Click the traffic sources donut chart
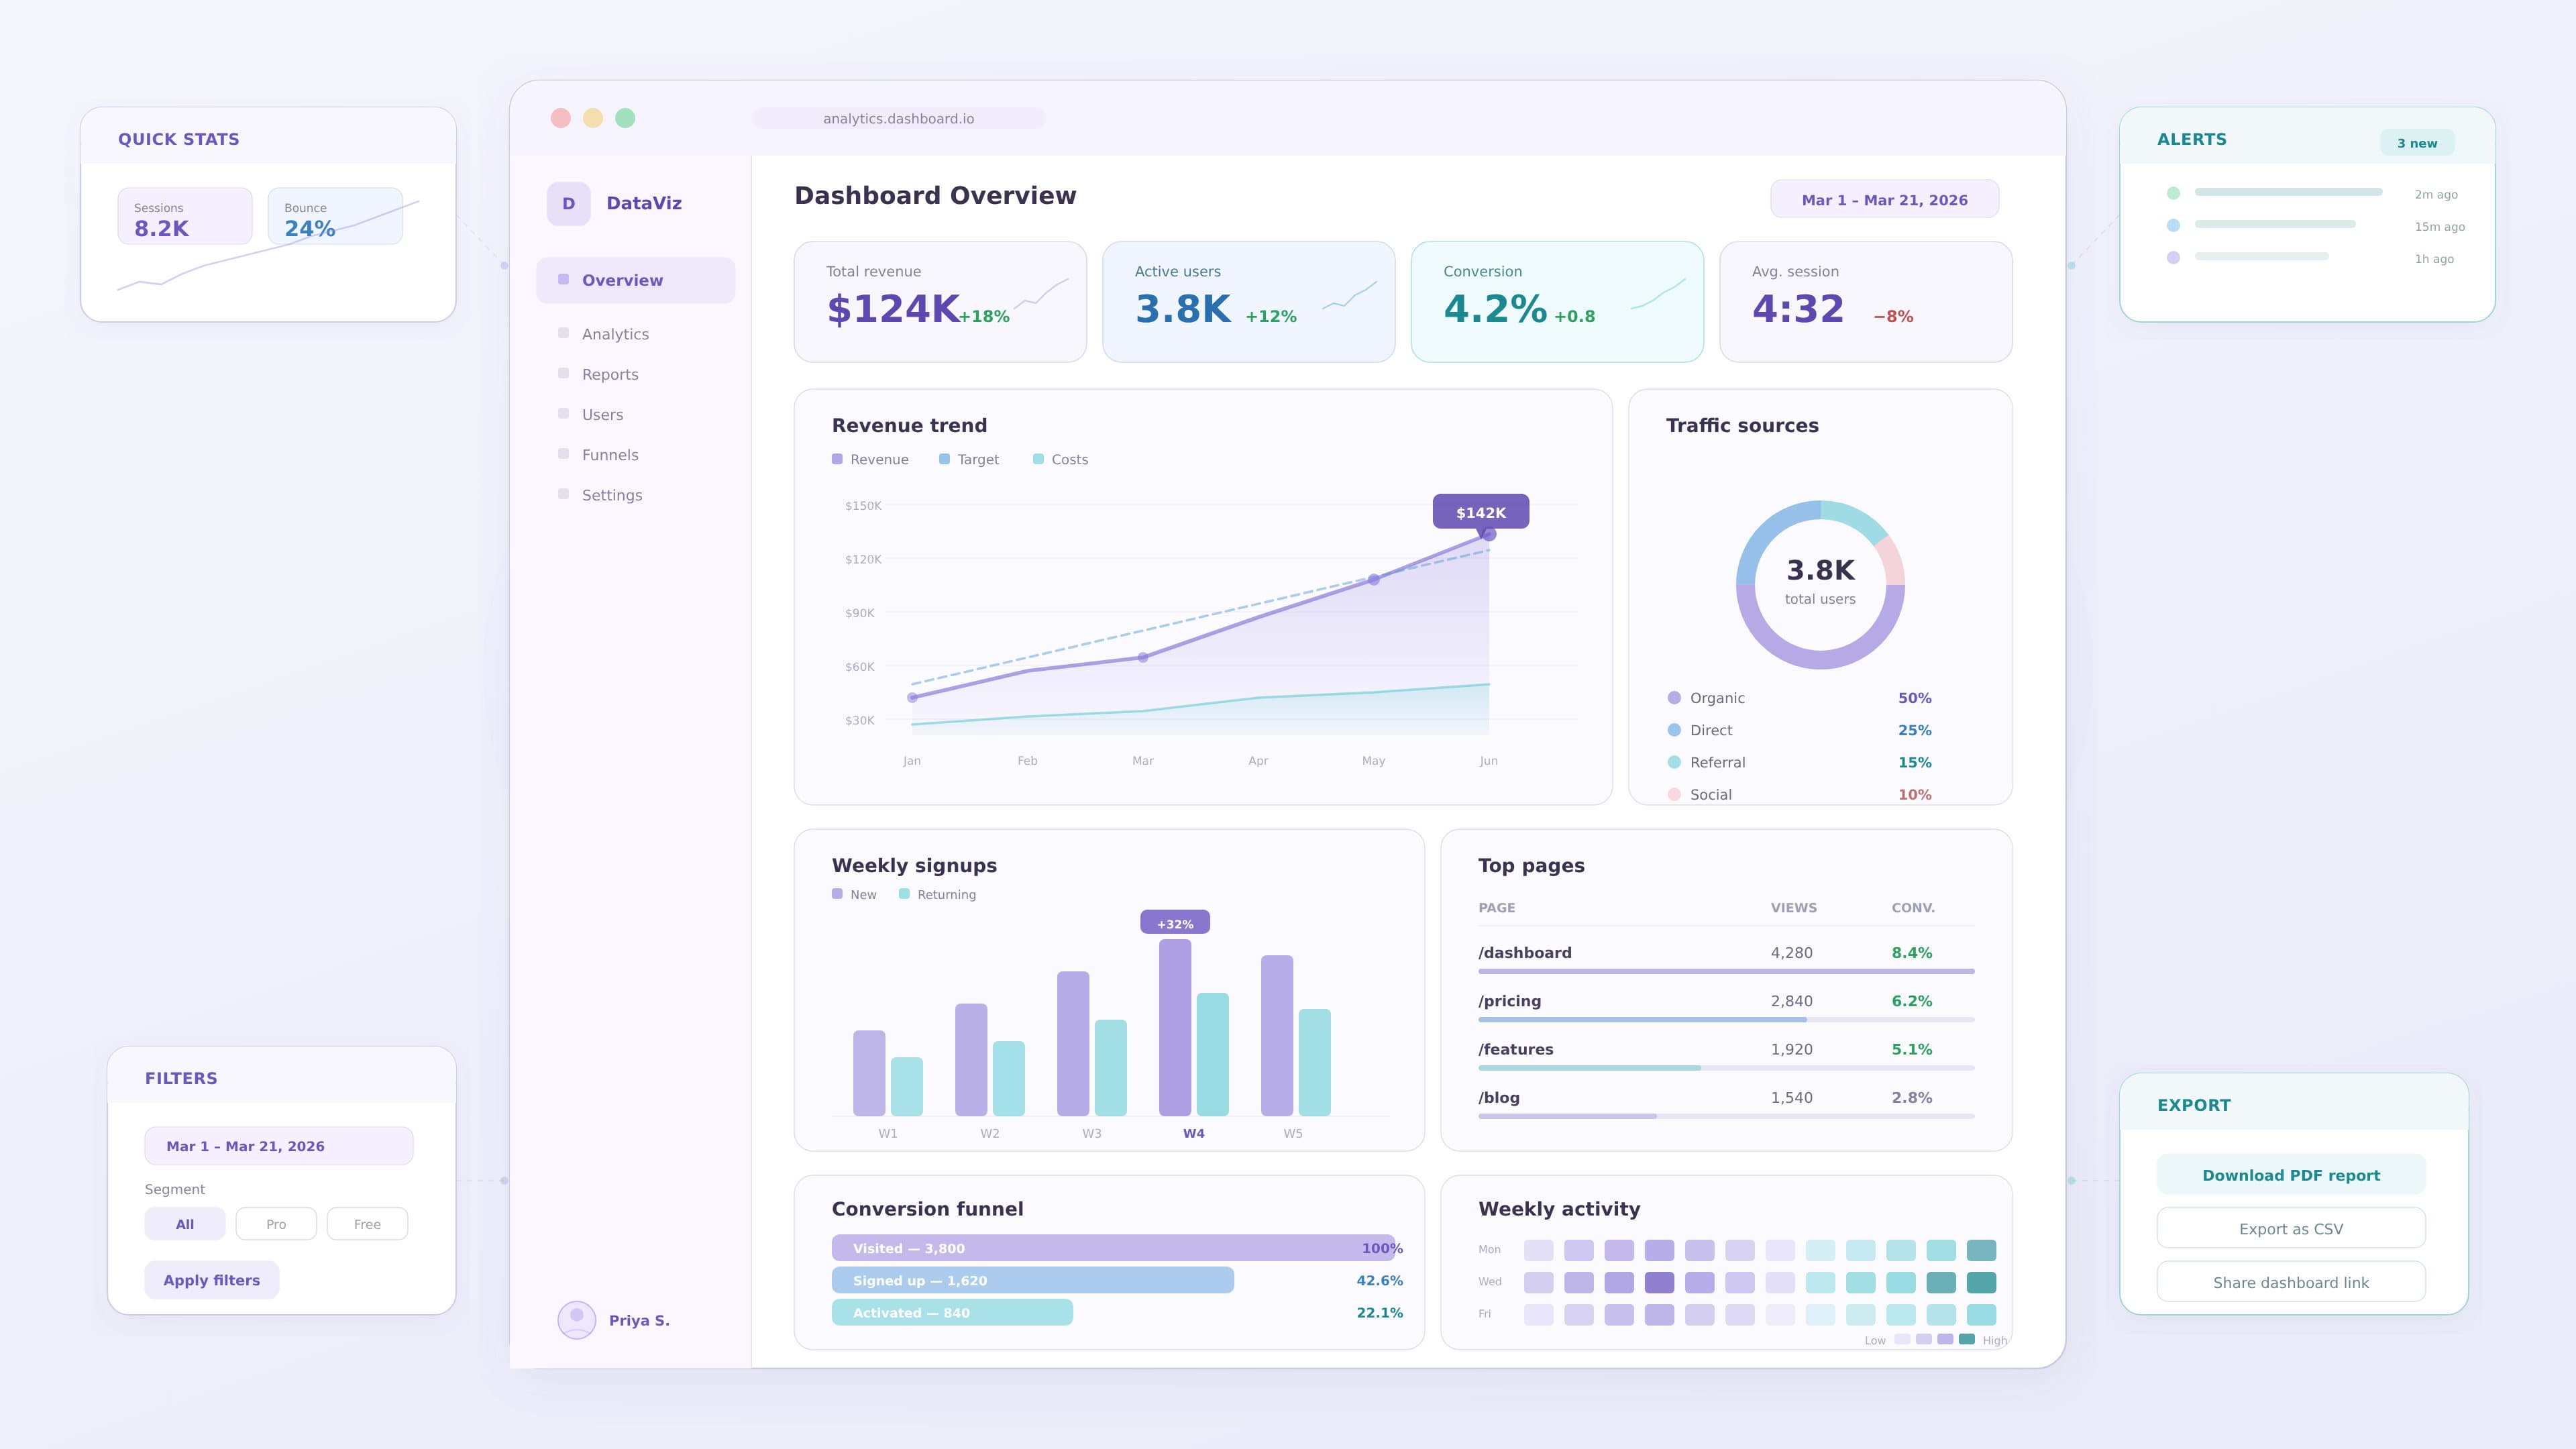Viewport: 2576px width, 1449px height. (x=1820, y=585)
